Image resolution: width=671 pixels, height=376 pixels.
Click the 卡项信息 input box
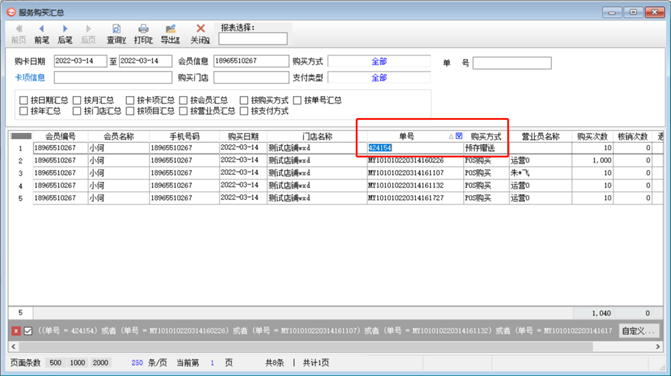(113, 77)
